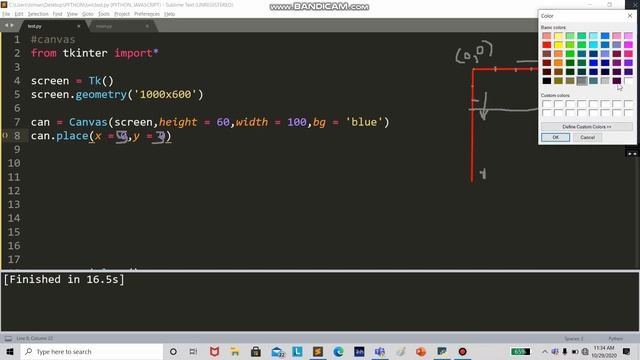Open the Edit menu

[x=19, y=14]
